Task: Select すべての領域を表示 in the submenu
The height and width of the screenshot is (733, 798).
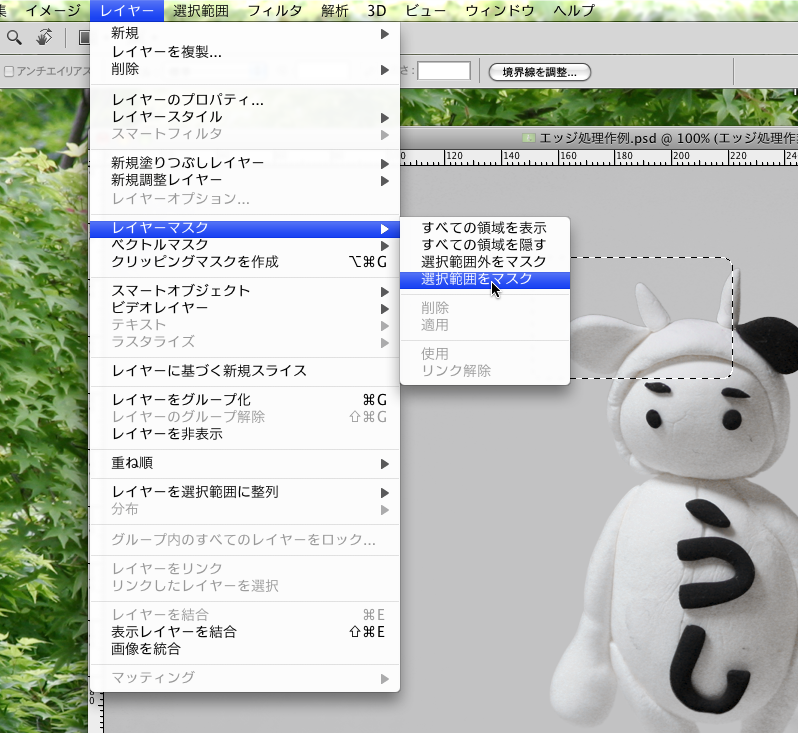Action: pyautogui.click(x=485, y=228)
